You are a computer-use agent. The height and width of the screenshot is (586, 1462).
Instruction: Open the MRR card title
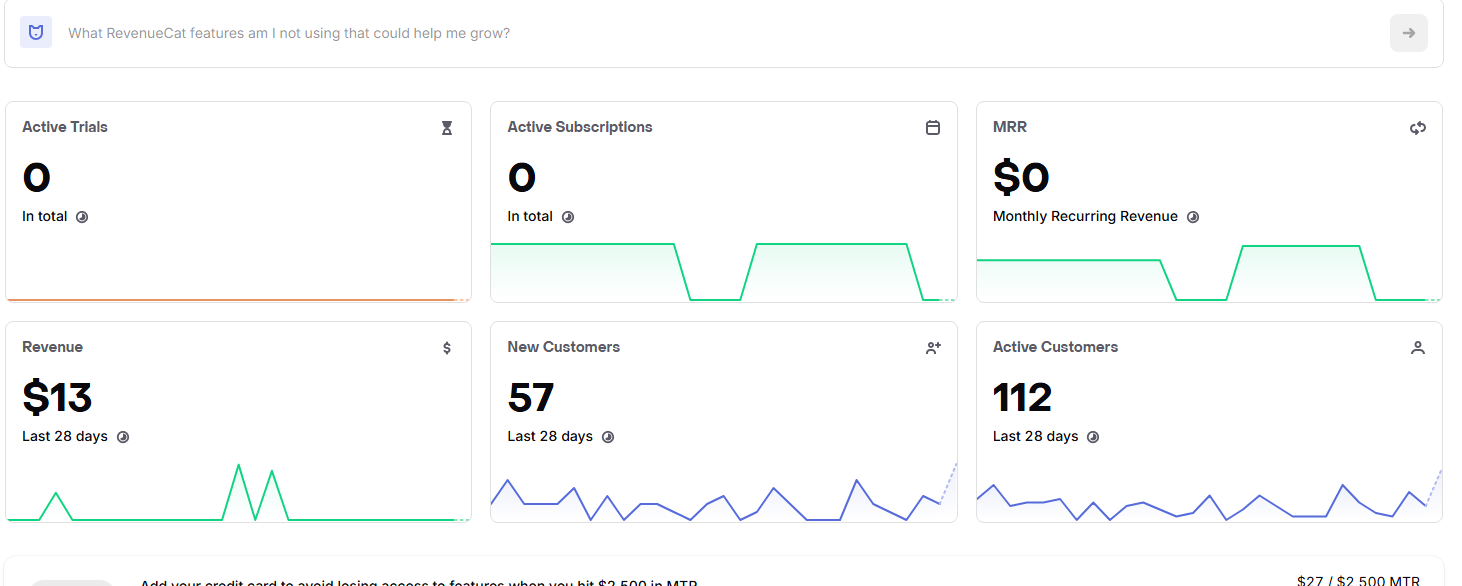coord(1010,127)
